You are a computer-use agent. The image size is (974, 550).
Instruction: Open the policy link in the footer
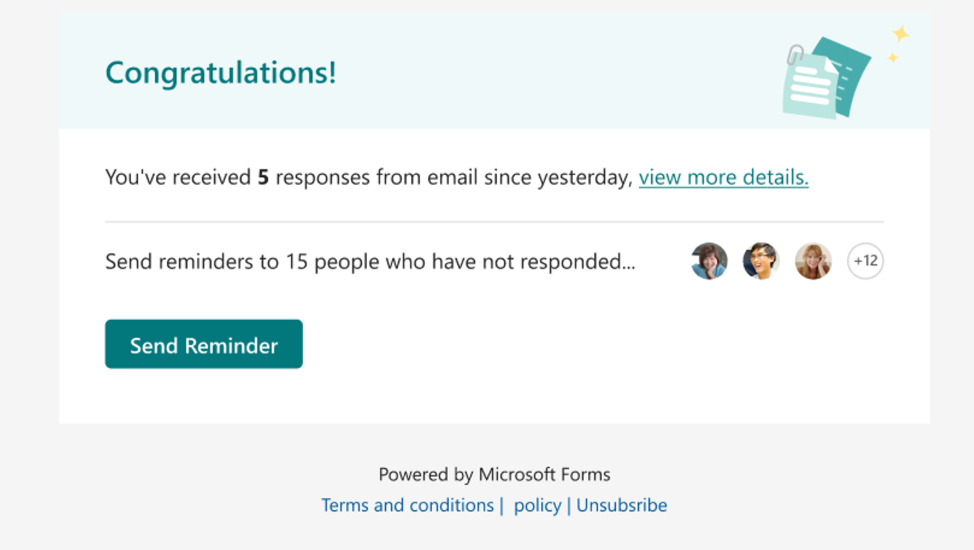(x=537, y=505)
